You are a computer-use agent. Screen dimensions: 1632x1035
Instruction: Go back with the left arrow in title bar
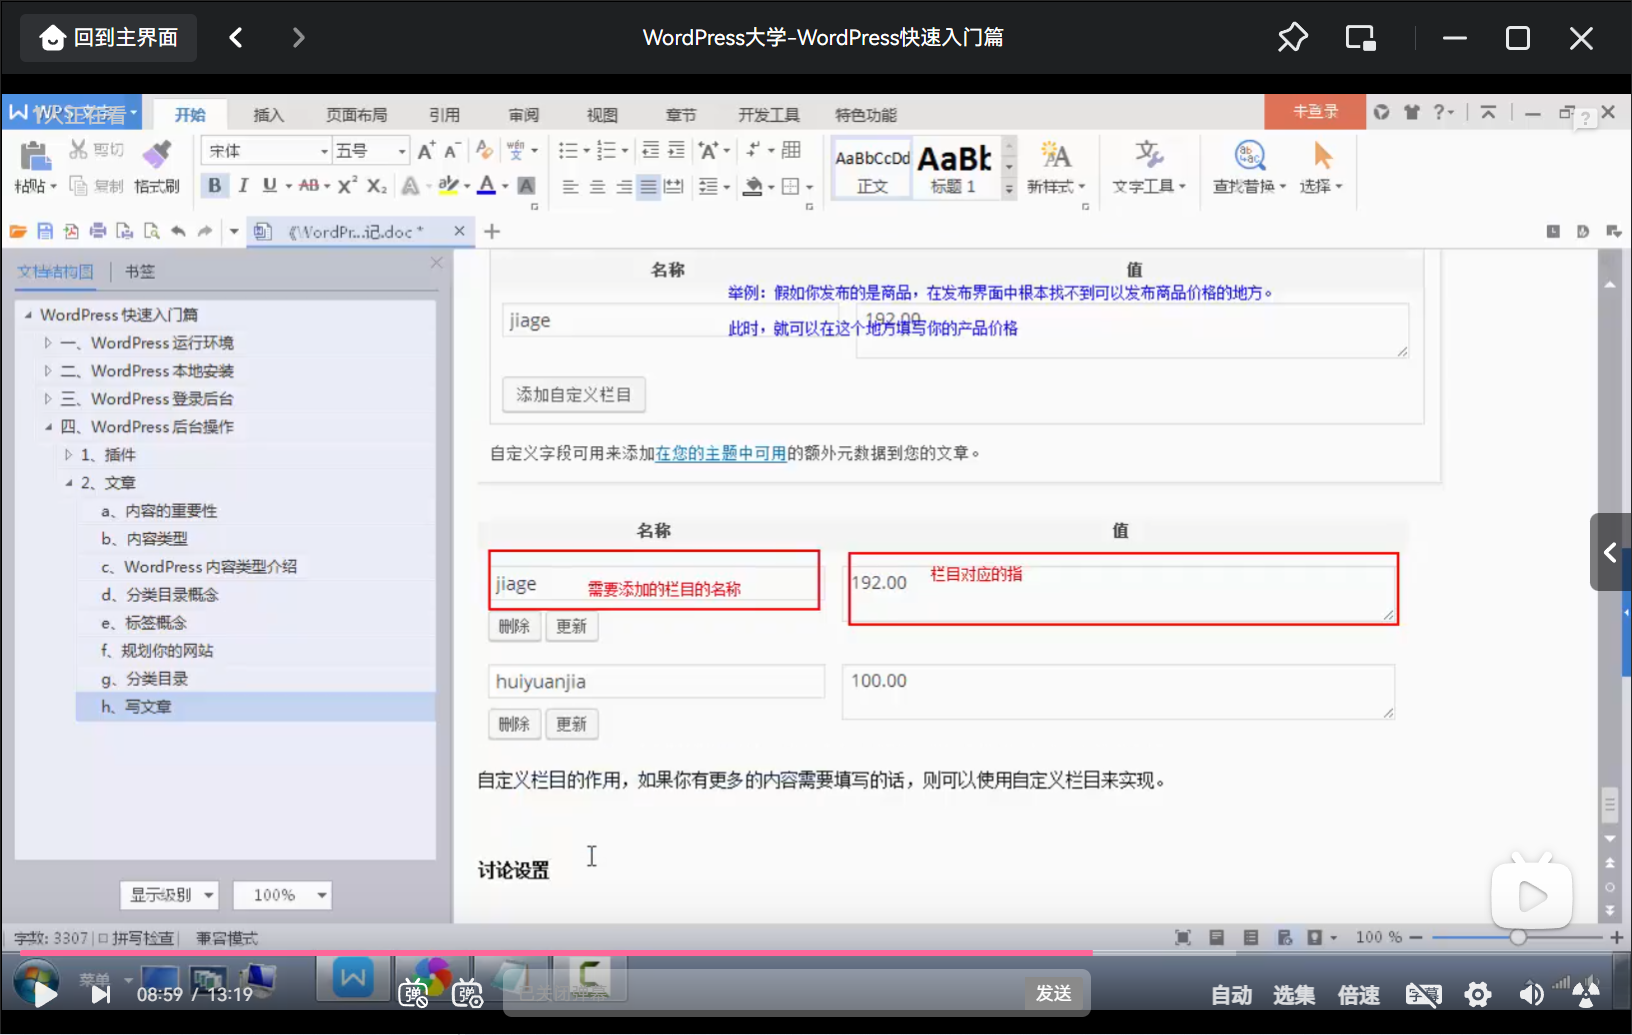pyautogui.click(x=236, y=38)
